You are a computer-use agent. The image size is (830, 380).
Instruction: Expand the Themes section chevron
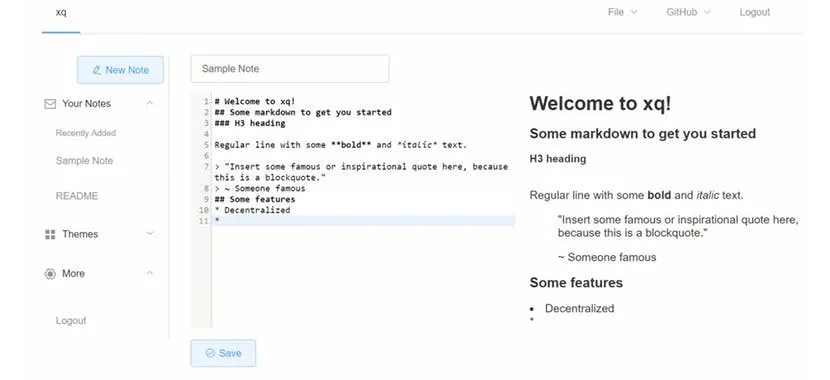pos(150,233)
